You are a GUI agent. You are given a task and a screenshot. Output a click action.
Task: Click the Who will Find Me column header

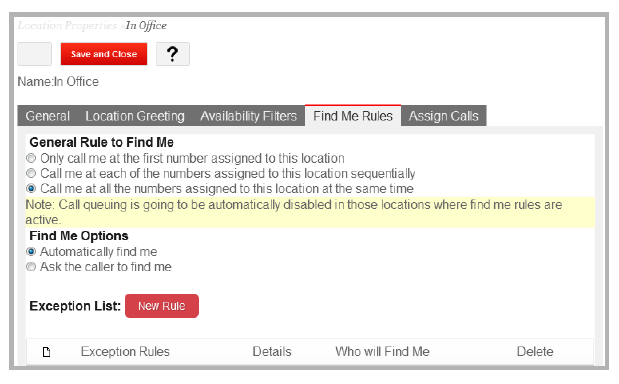[383, 352]
